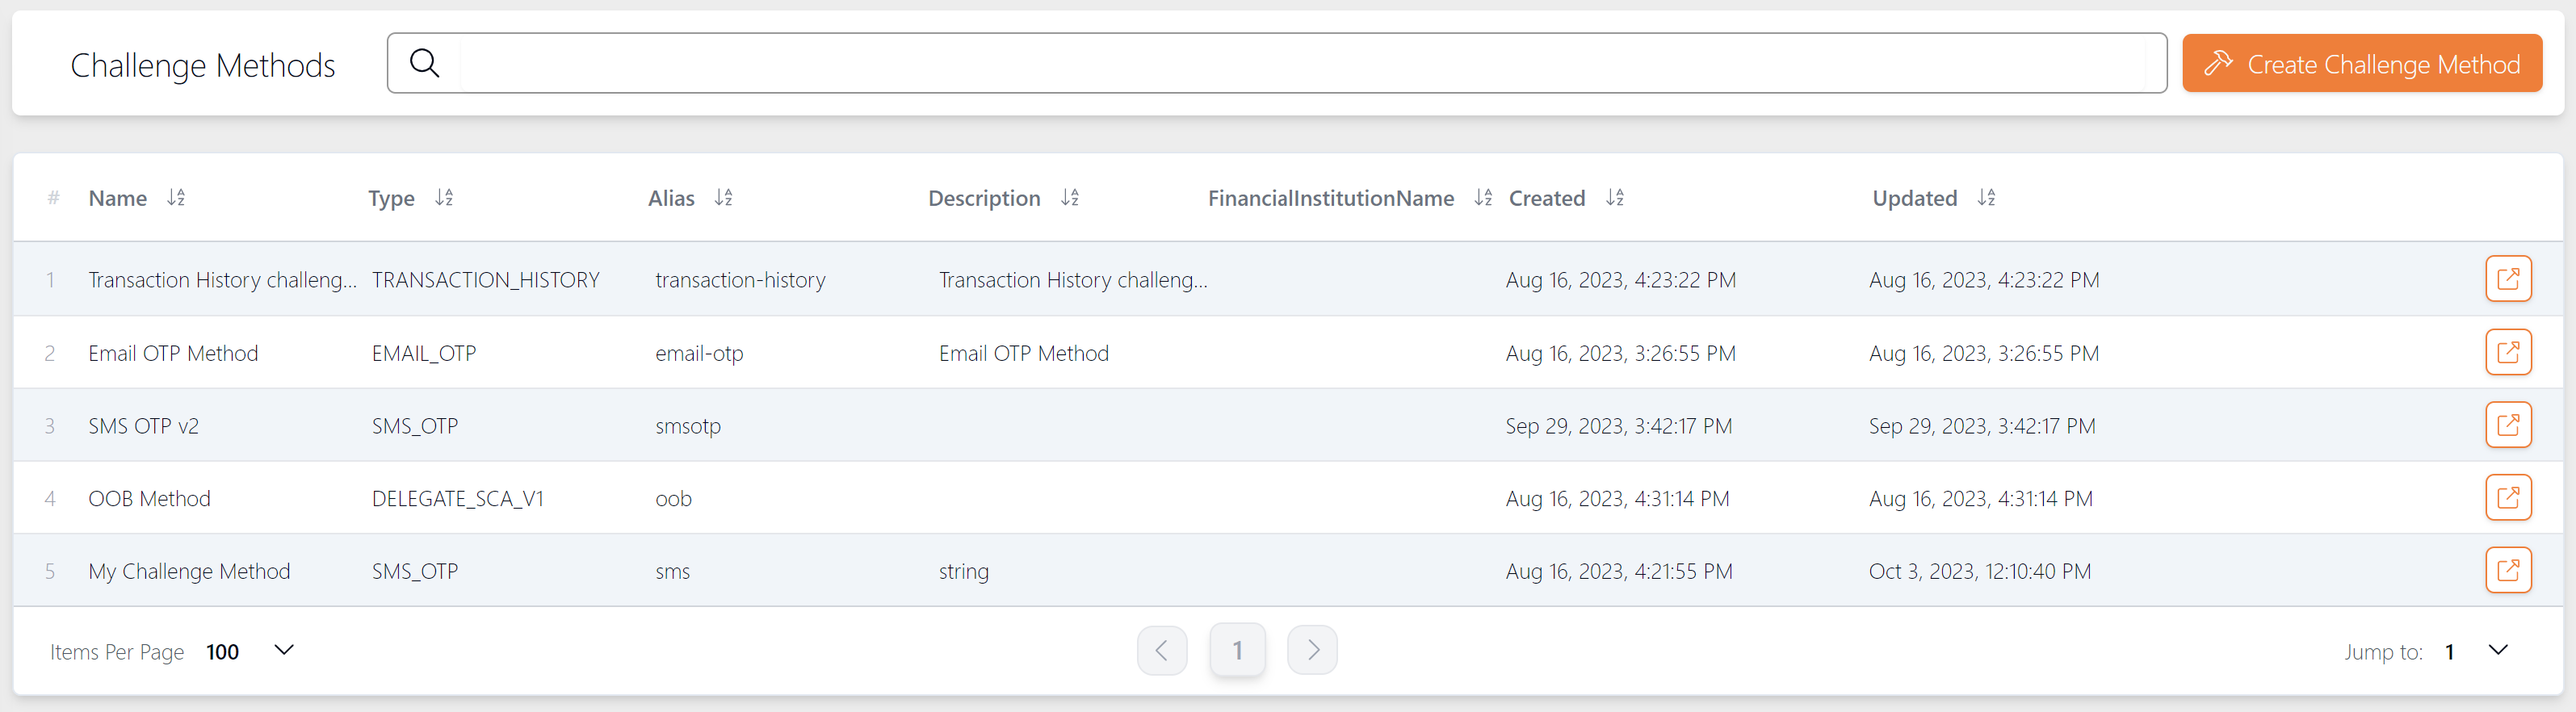
Task: Click the Email OTP Method description cell
Action: pyautogui.click(x=1023, y=353)
